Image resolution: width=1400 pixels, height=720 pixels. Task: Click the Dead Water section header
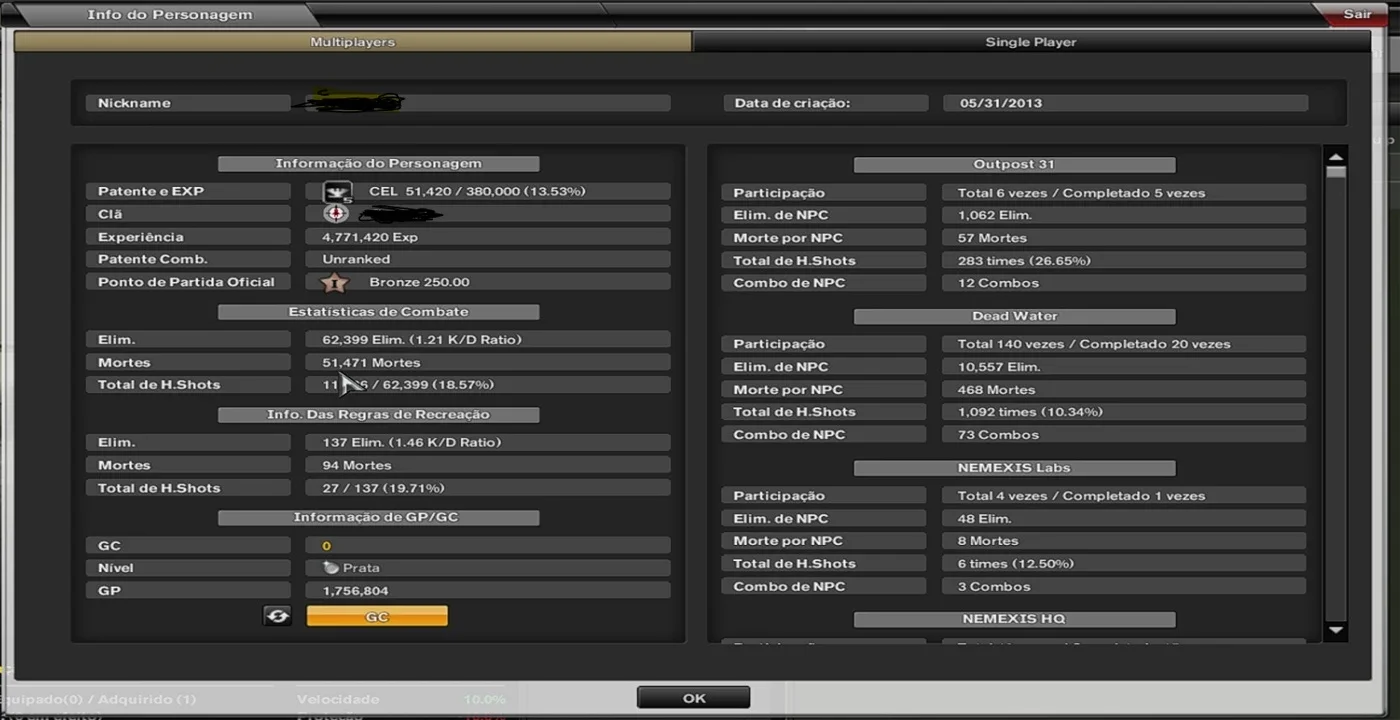click(1014, 316)
